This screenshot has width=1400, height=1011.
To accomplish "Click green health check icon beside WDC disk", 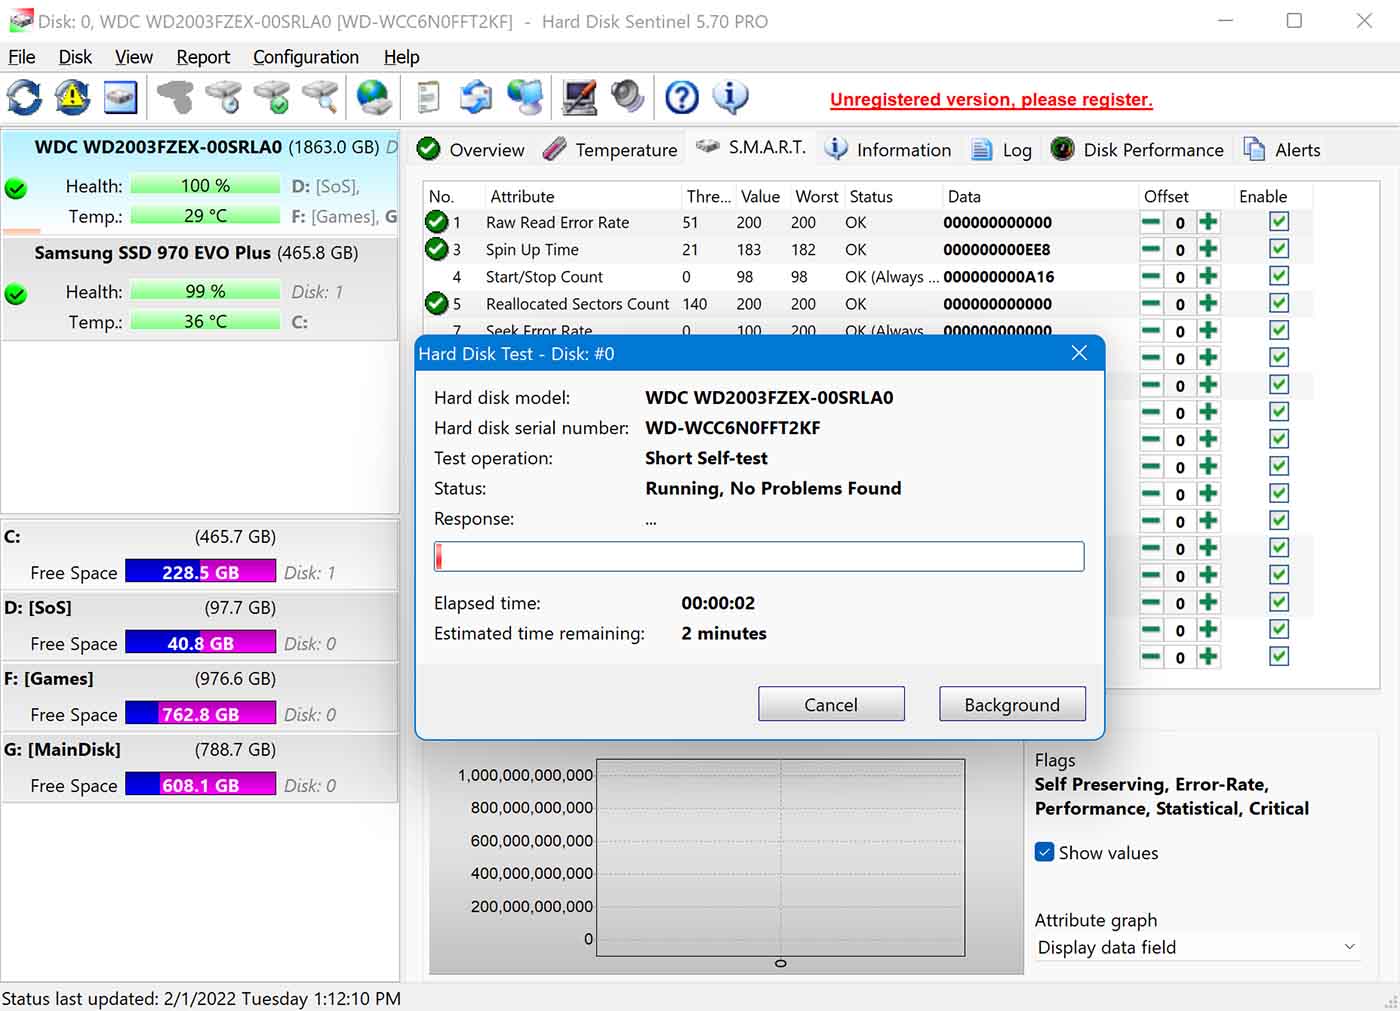I will point(16,188).
